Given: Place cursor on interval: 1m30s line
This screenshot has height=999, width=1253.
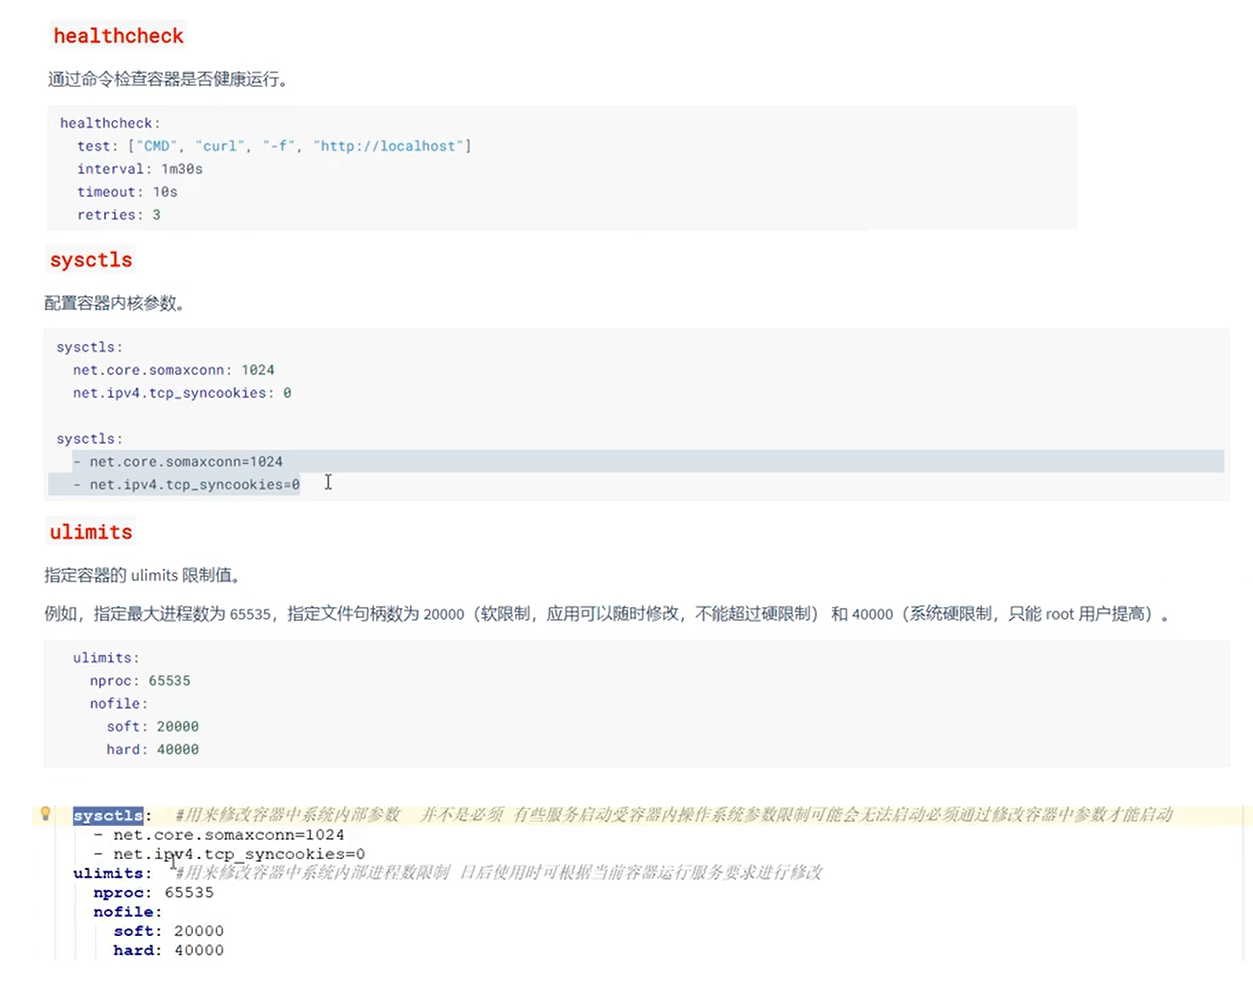Looking at the screenshot, I should (140, 169).
